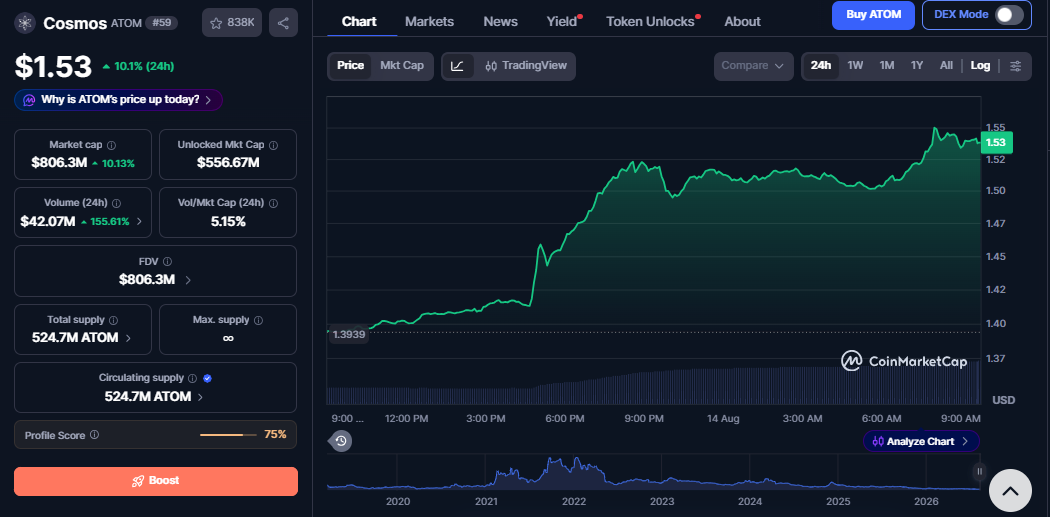
Task: Click the Cosmos ATOM logo icon
Action: [25, 23]
